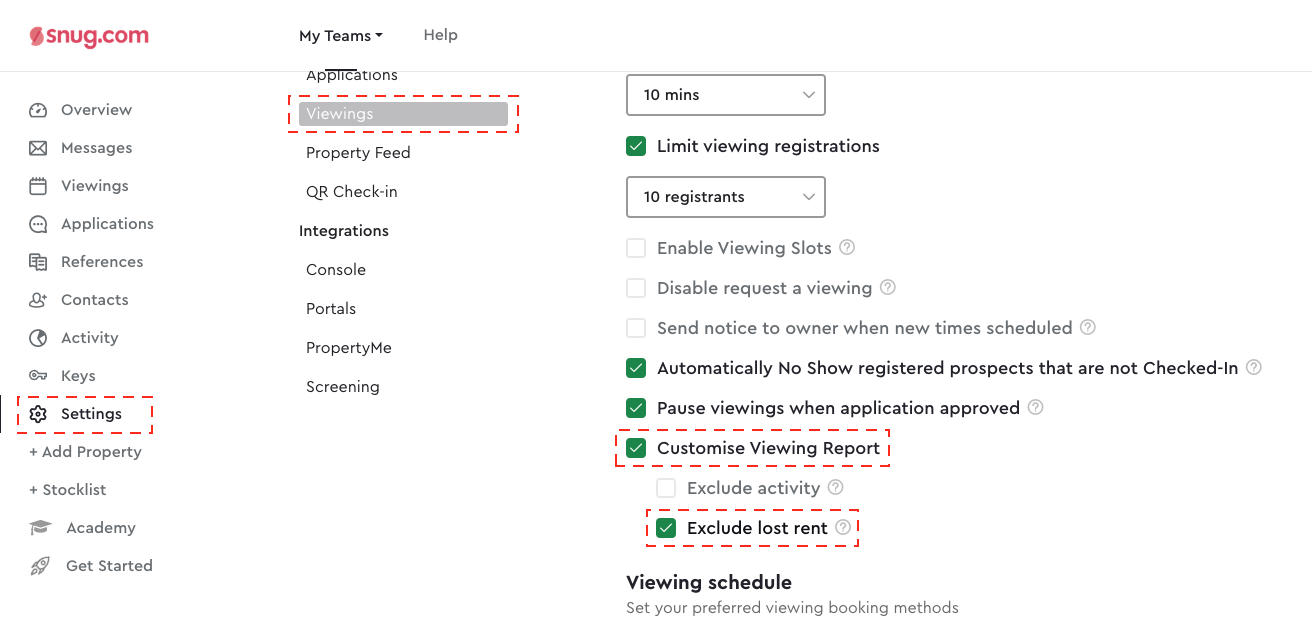
Task: Expand the 10 registrants dropdown
Action: [725, 197]
